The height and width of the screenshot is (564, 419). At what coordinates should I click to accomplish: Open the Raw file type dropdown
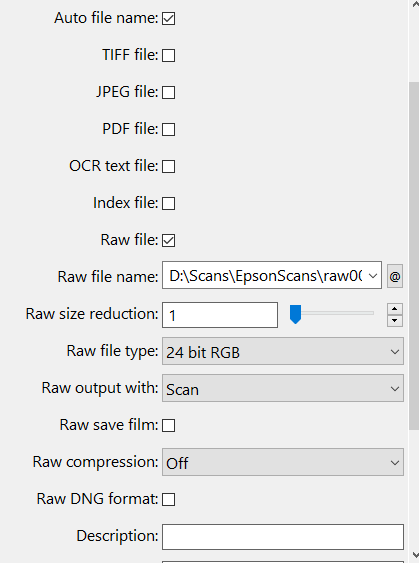click(x=283, y=351)
